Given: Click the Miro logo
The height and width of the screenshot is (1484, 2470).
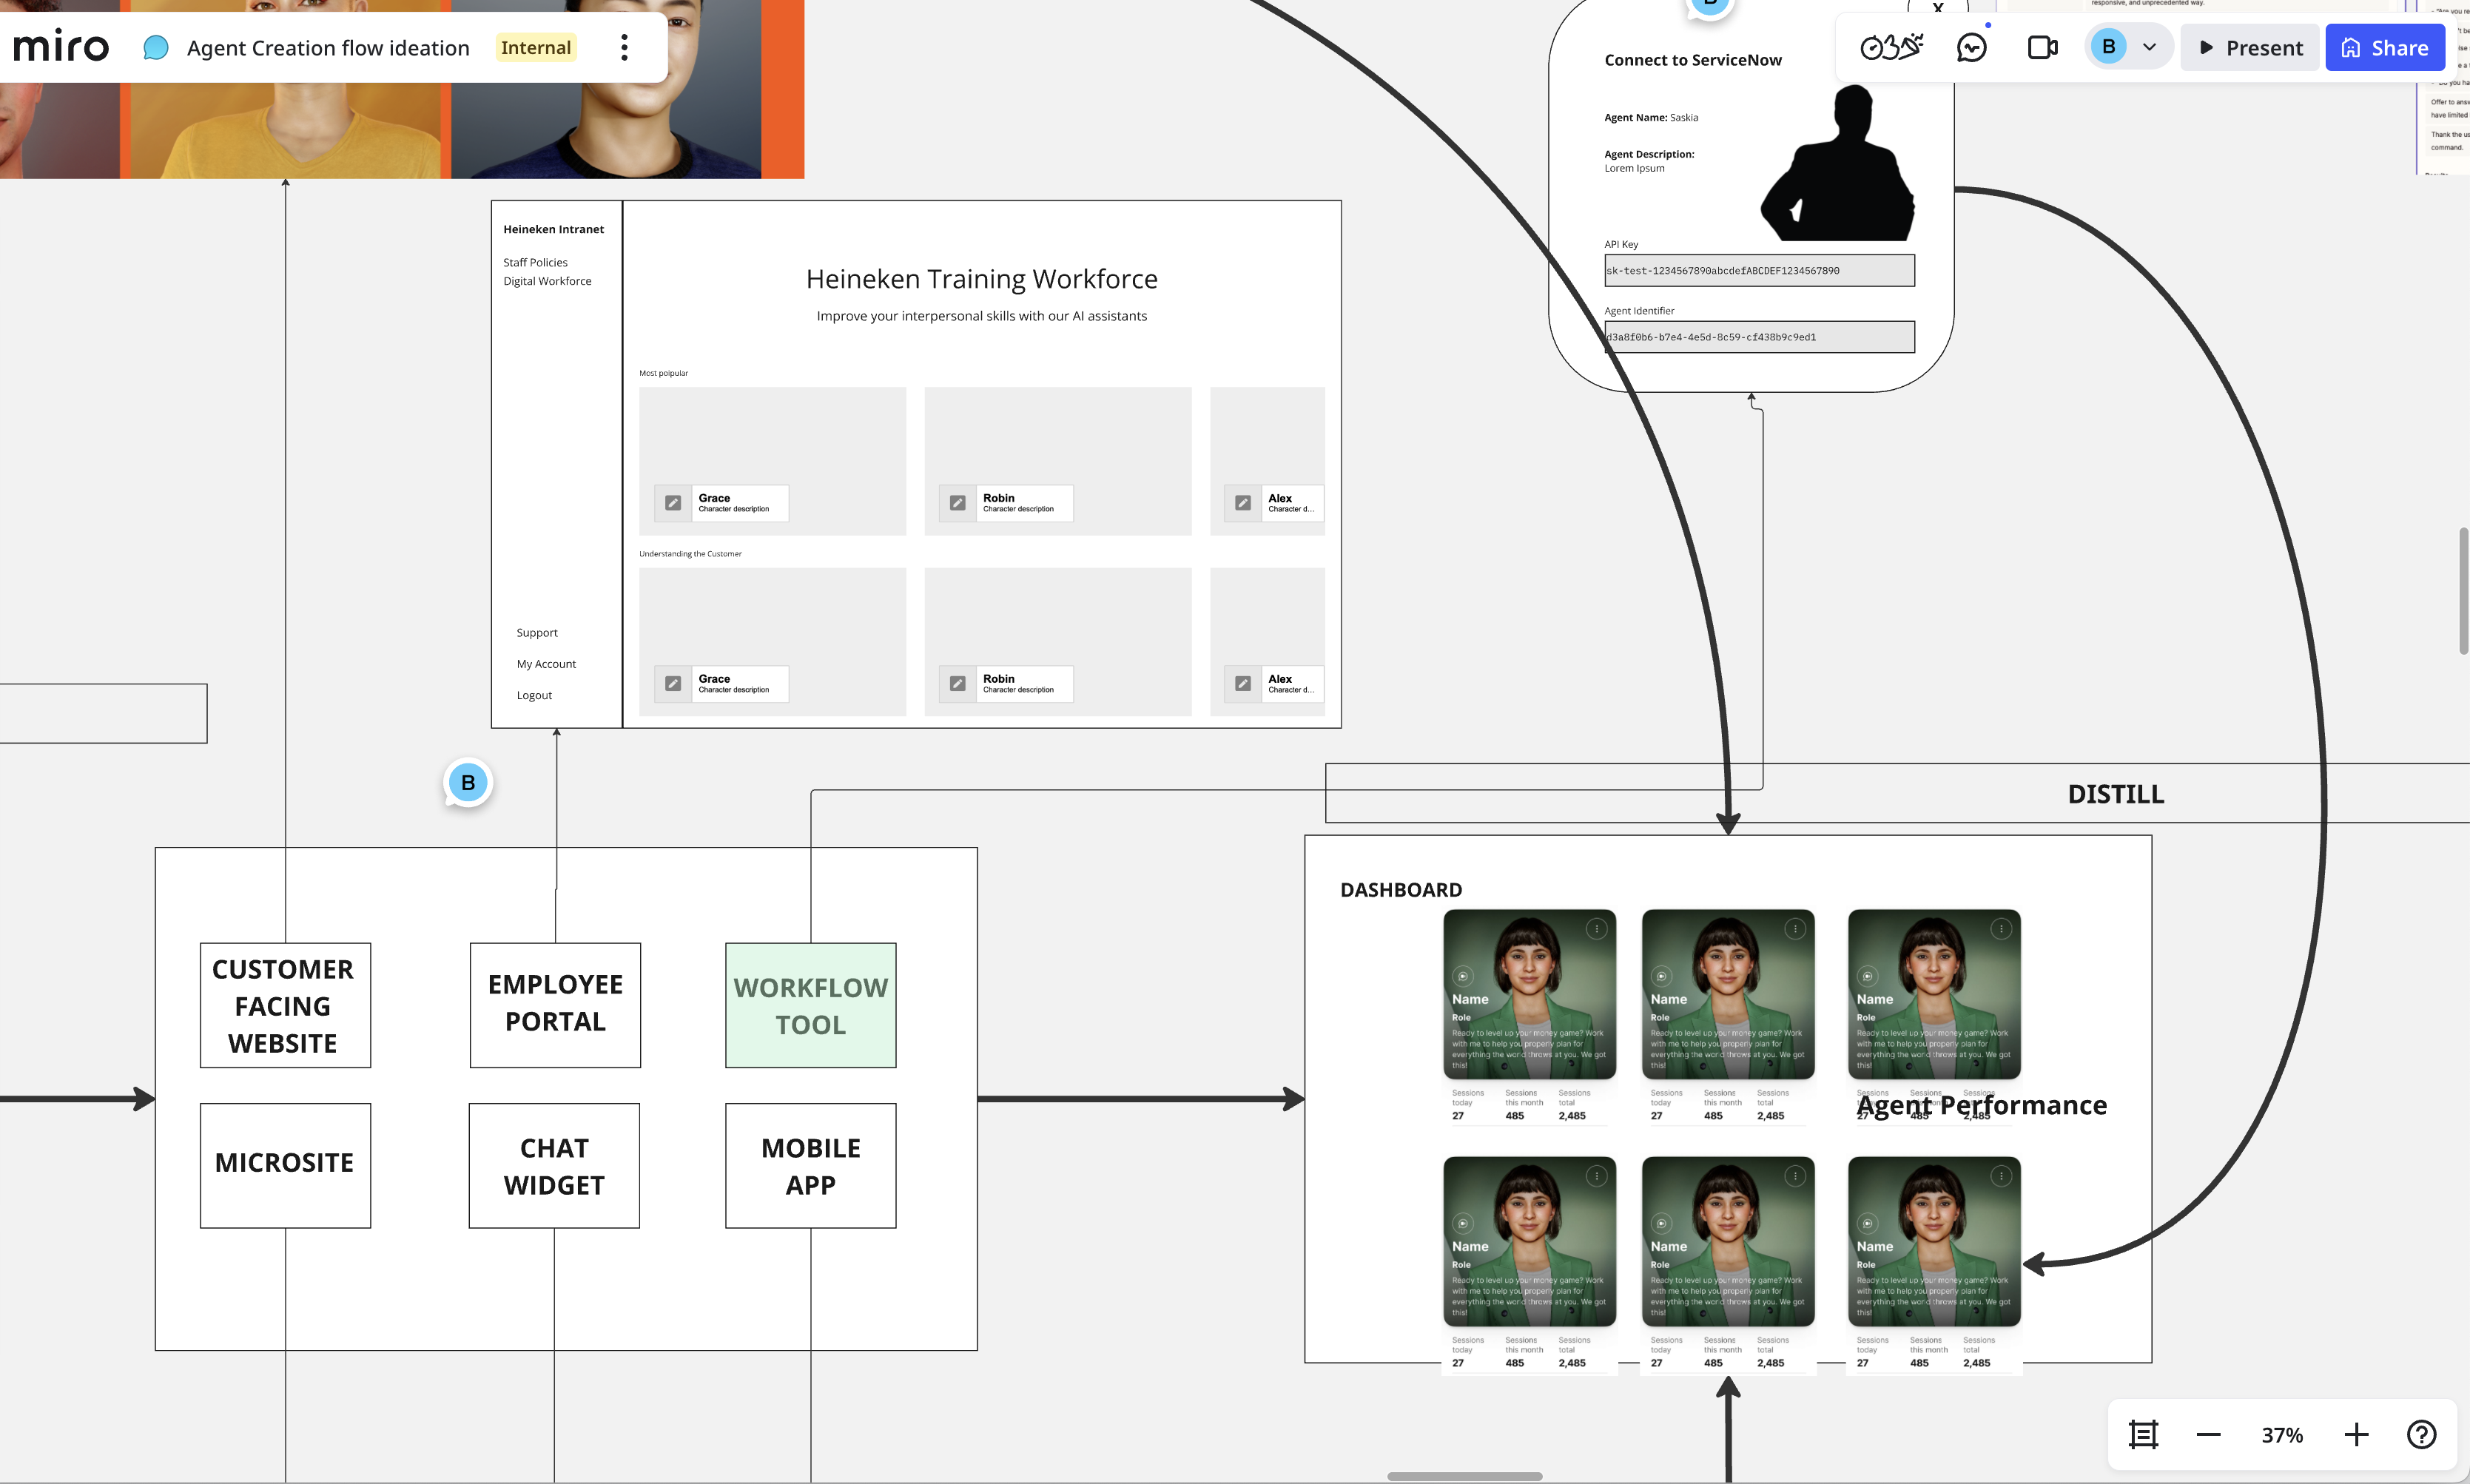Looking at the screenshot, I should (x=60, y=46).
